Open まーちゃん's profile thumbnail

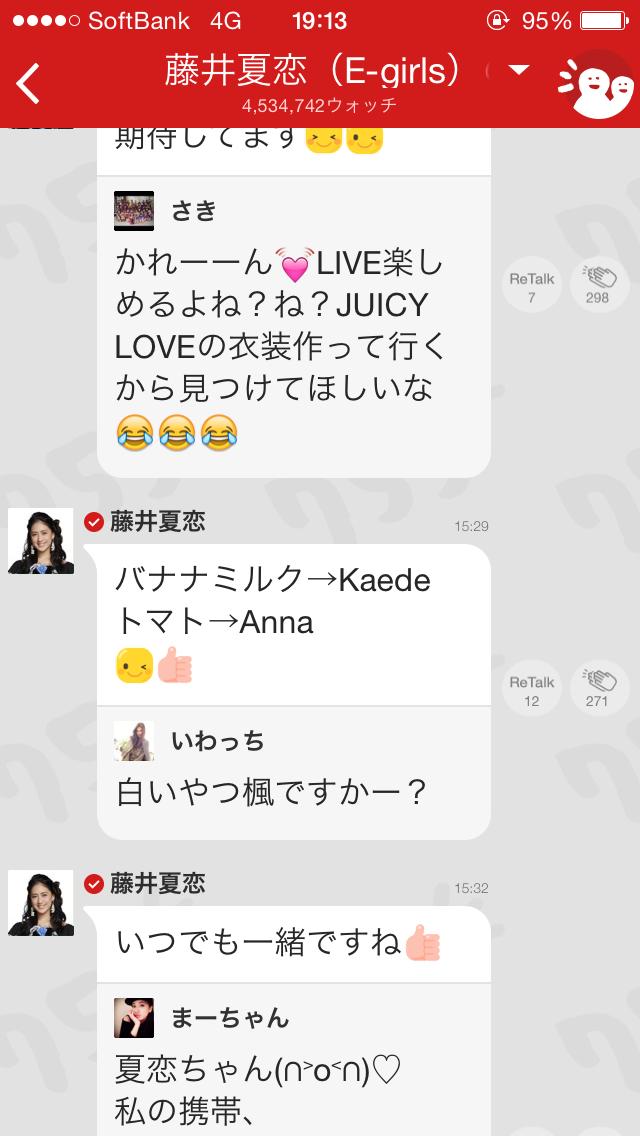(134, 1018)
